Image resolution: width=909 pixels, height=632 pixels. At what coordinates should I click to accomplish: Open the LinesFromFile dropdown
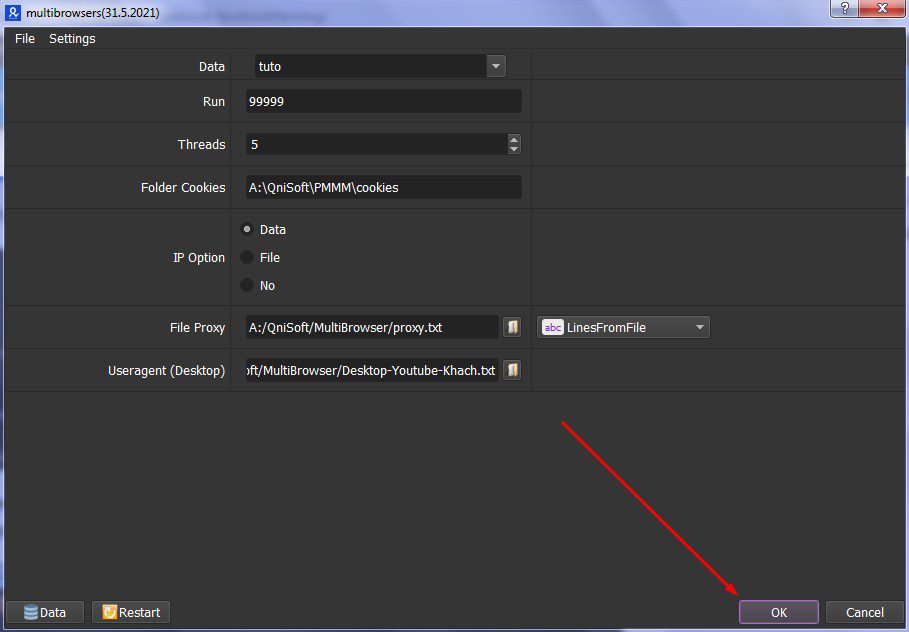click(623, 327)
